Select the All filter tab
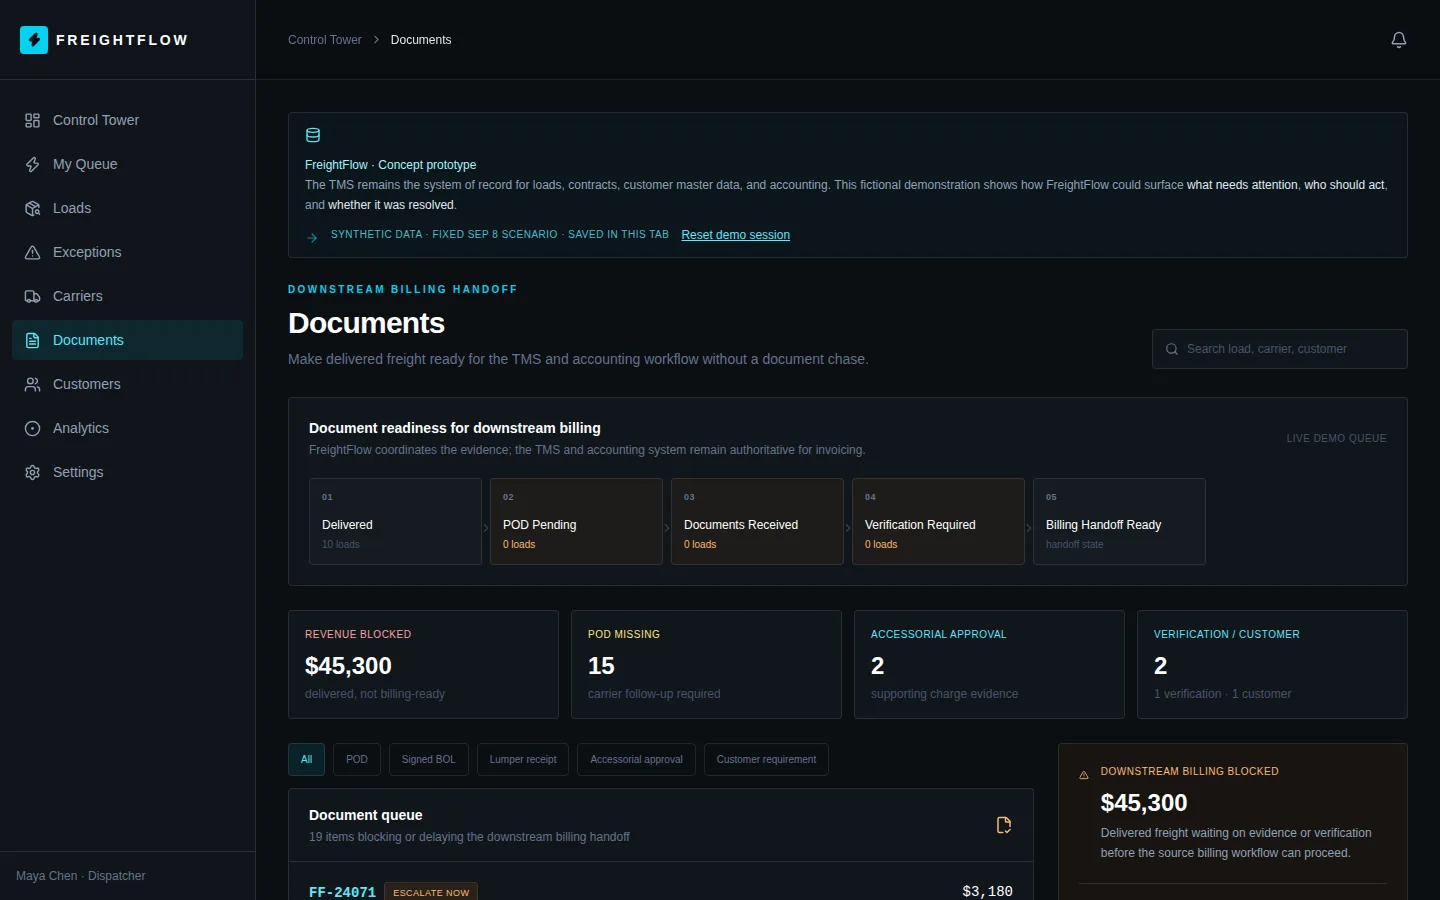This screenshot has width=1440, height=900. 306,760
